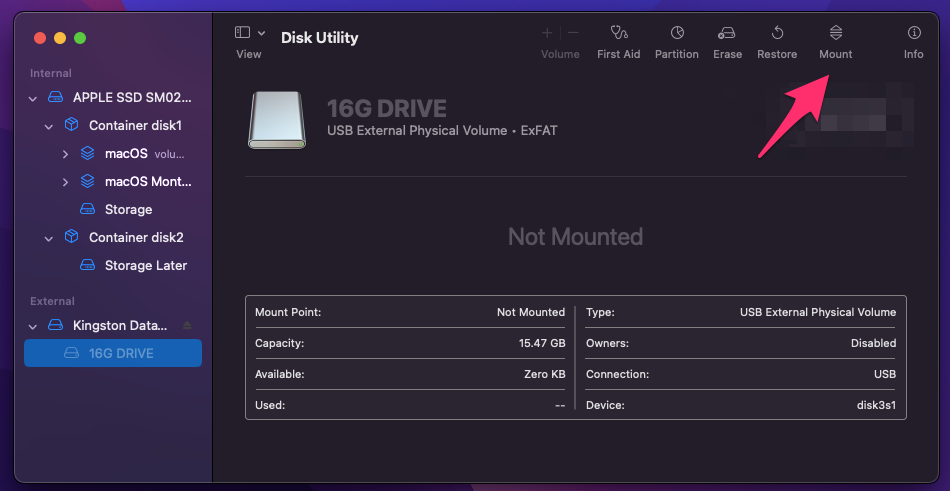Open the View sidebar menu icon
This screenshot has height=491, width=950.
(x=242, y=32)
